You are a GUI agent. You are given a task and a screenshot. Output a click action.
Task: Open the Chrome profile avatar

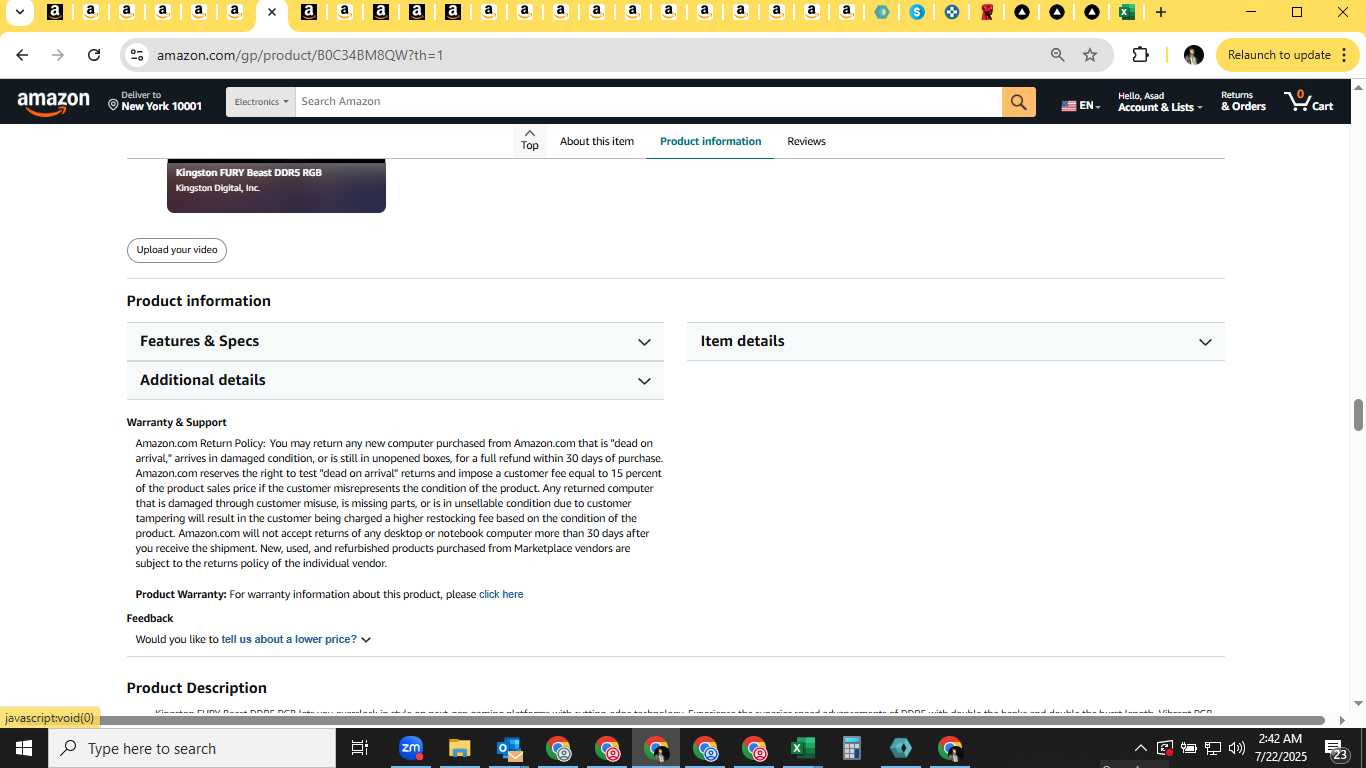pyautogui.click(x=1193, y=55)
